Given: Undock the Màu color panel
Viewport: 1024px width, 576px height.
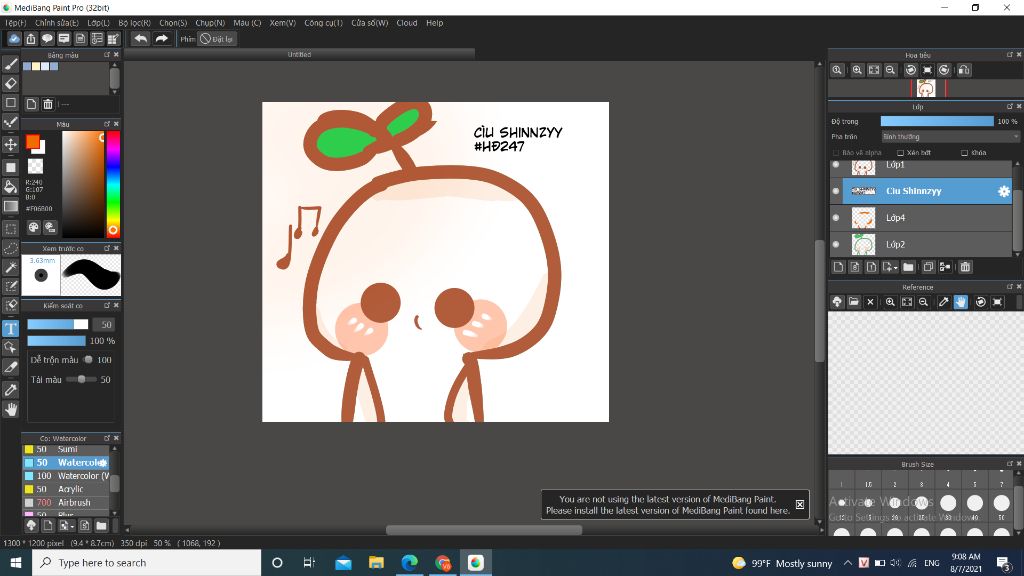Looking at the screenshot, I should coord(107,123).
